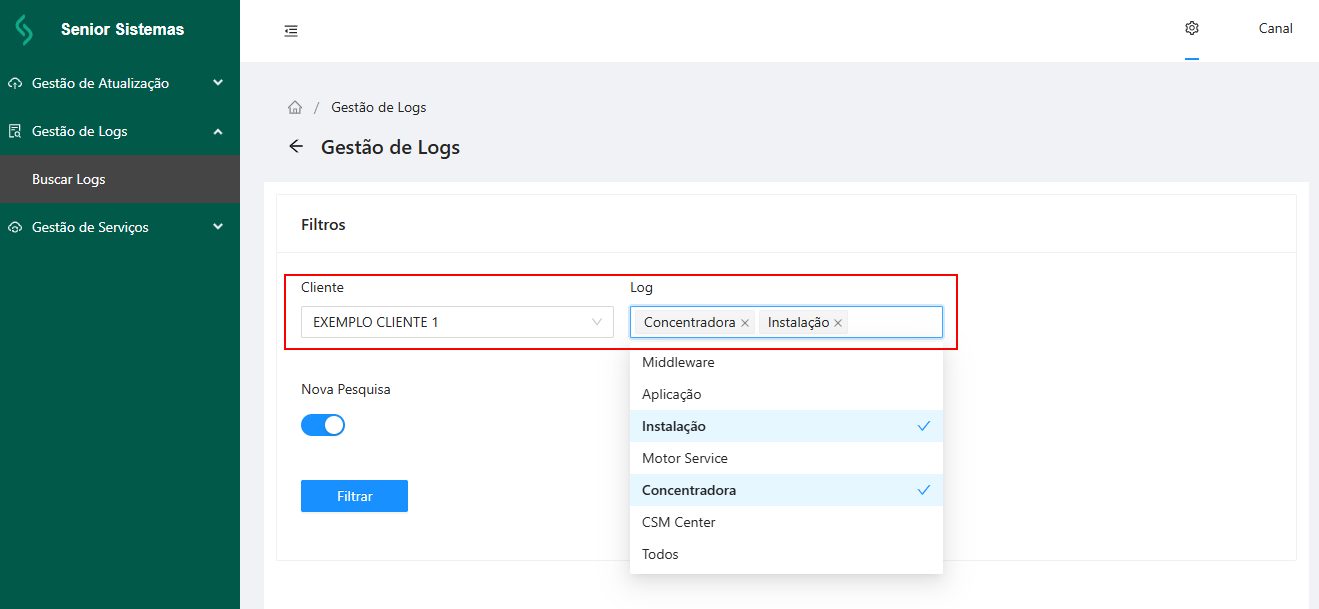Viewport: 1319px width, 609px height.
Task: Uncheck the Concentradora option in the list
Action: click(x=786, y=490)
